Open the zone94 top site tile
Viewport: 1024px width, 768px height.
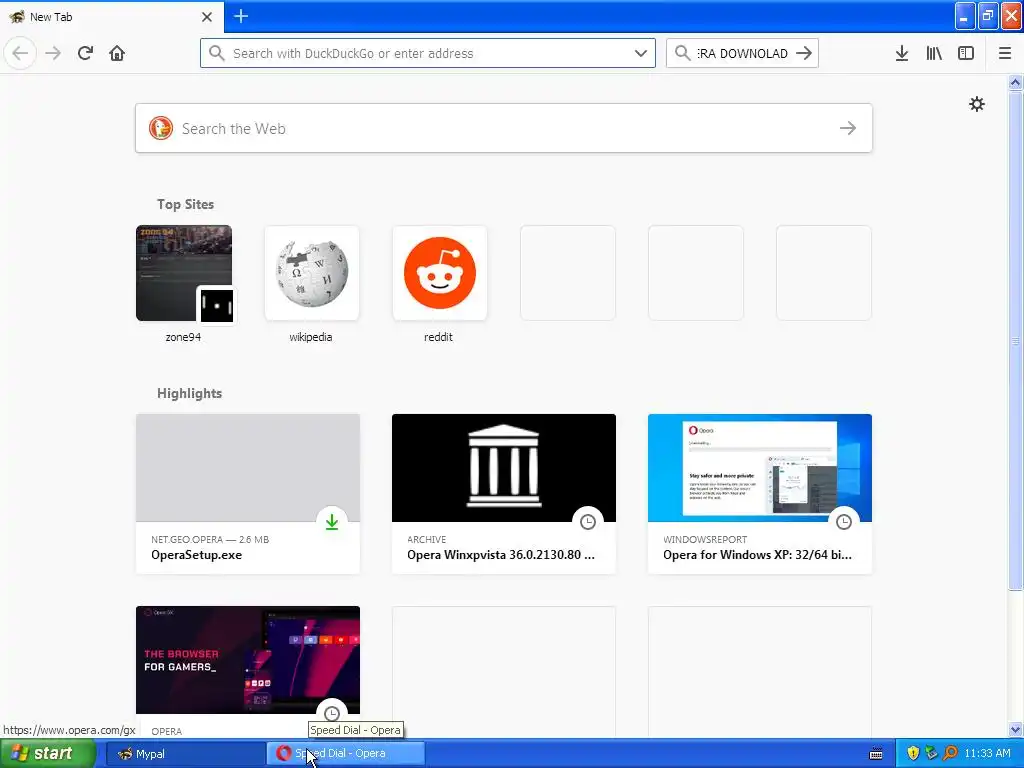pyautogui.click(x=184, y=273)
